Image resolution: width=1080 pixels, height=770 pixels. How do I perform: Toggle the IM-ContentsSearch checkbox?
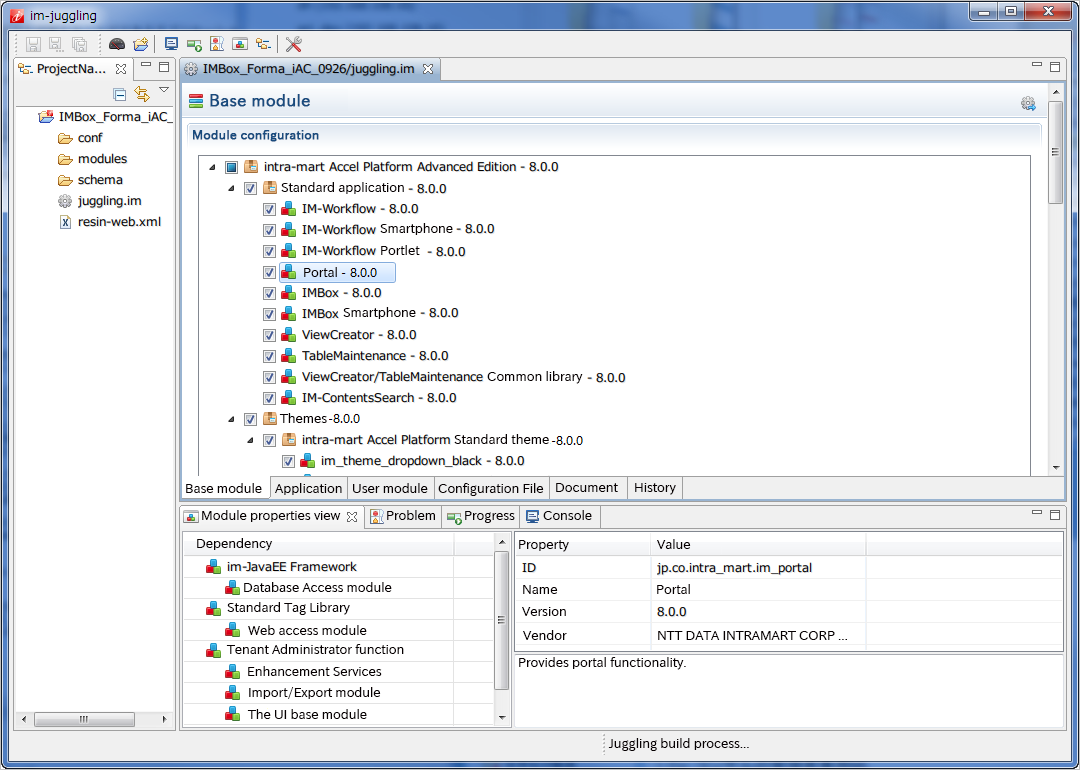[x=269, y=398]
